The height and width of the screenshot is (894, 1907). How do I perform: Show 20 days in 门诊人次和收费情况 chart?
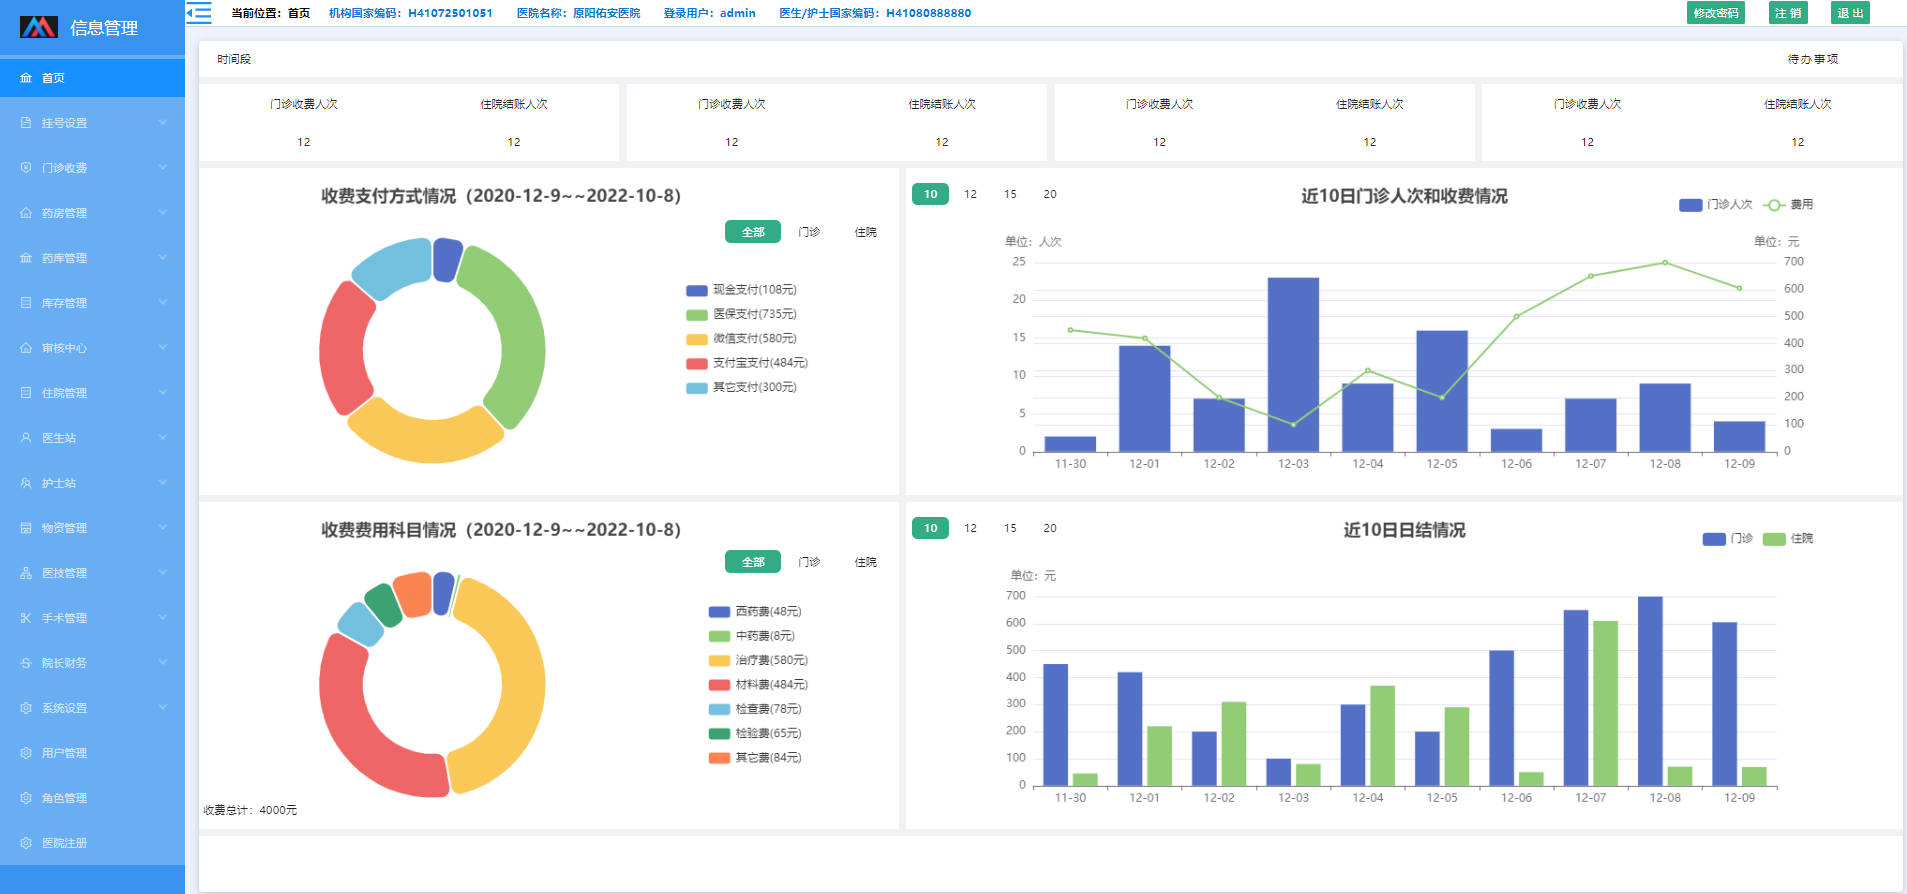pos(1050,194)
